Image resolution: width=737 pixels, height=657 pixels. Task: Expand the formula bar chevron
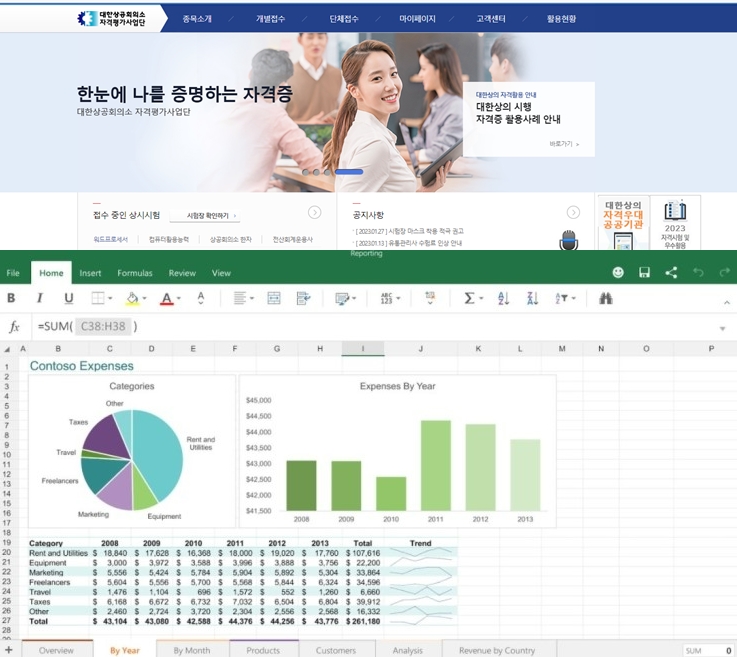722,328
